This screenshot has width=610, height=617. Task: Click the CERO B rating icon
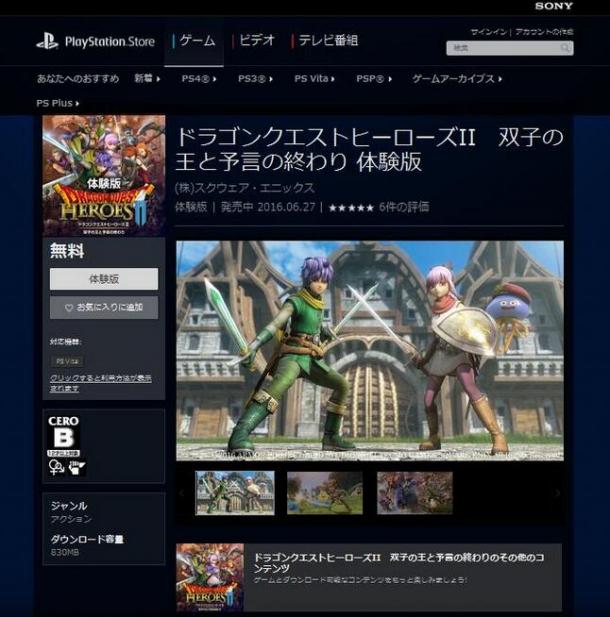click(64, 436)
